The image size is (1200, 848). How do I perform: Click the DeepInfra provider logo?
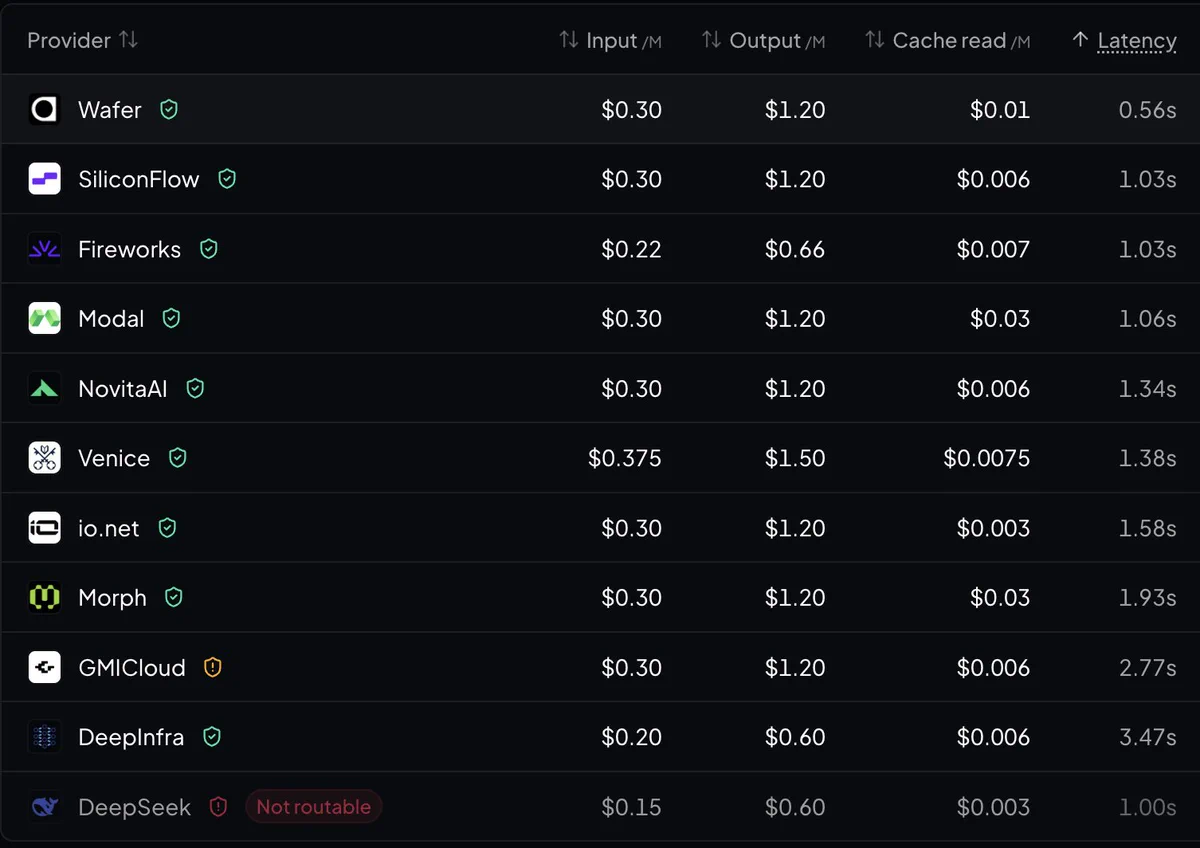[x=44, y=737]
